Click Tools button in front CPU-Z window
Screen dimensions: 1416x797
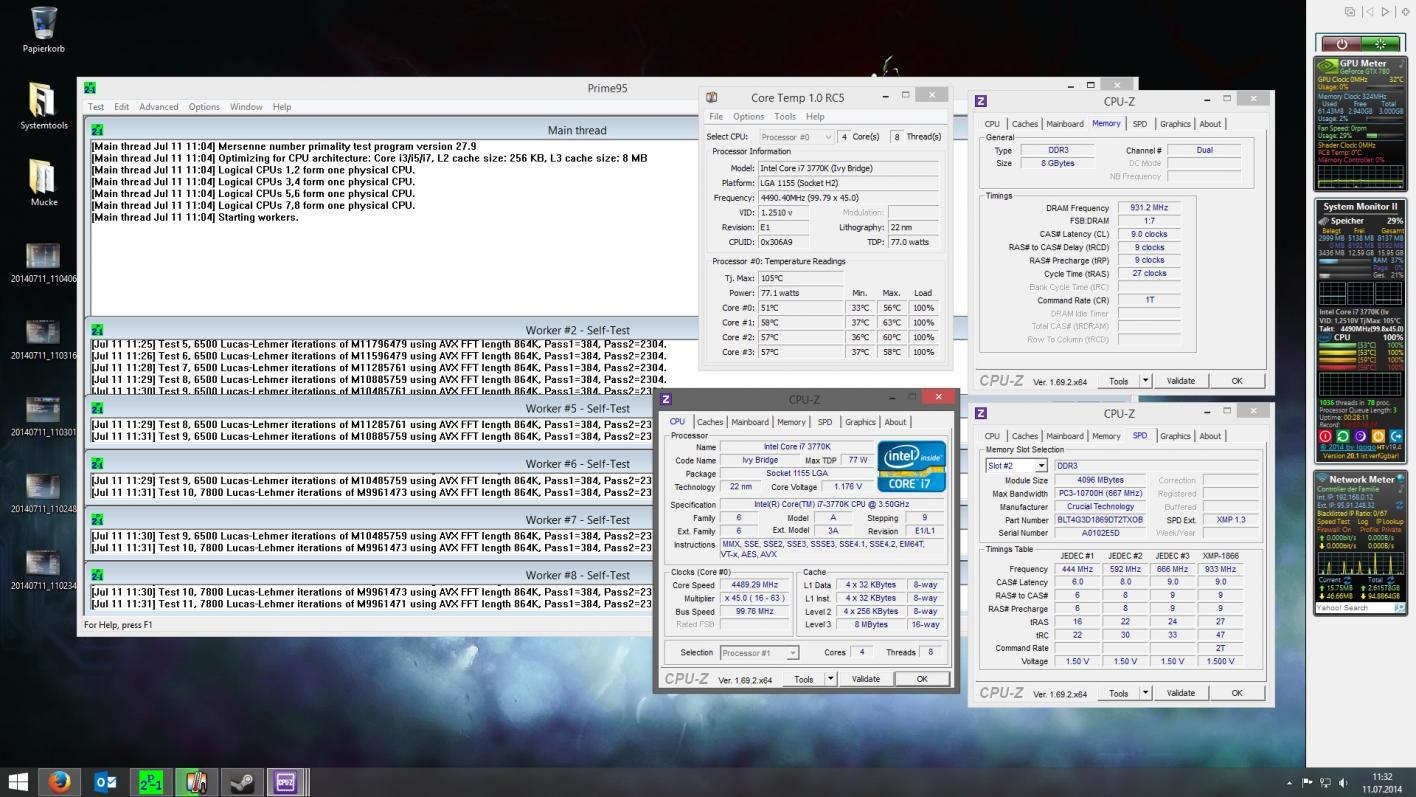pos(804,679)
